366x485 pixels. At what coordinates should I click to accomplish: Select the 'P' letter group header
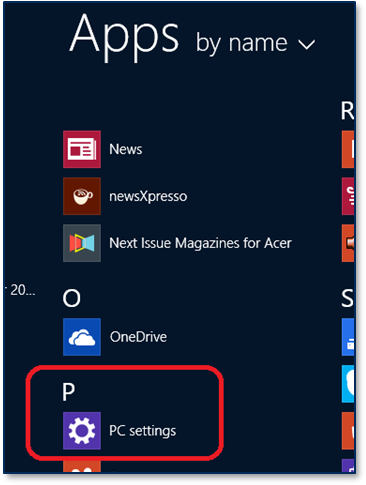tap(68, 392)
